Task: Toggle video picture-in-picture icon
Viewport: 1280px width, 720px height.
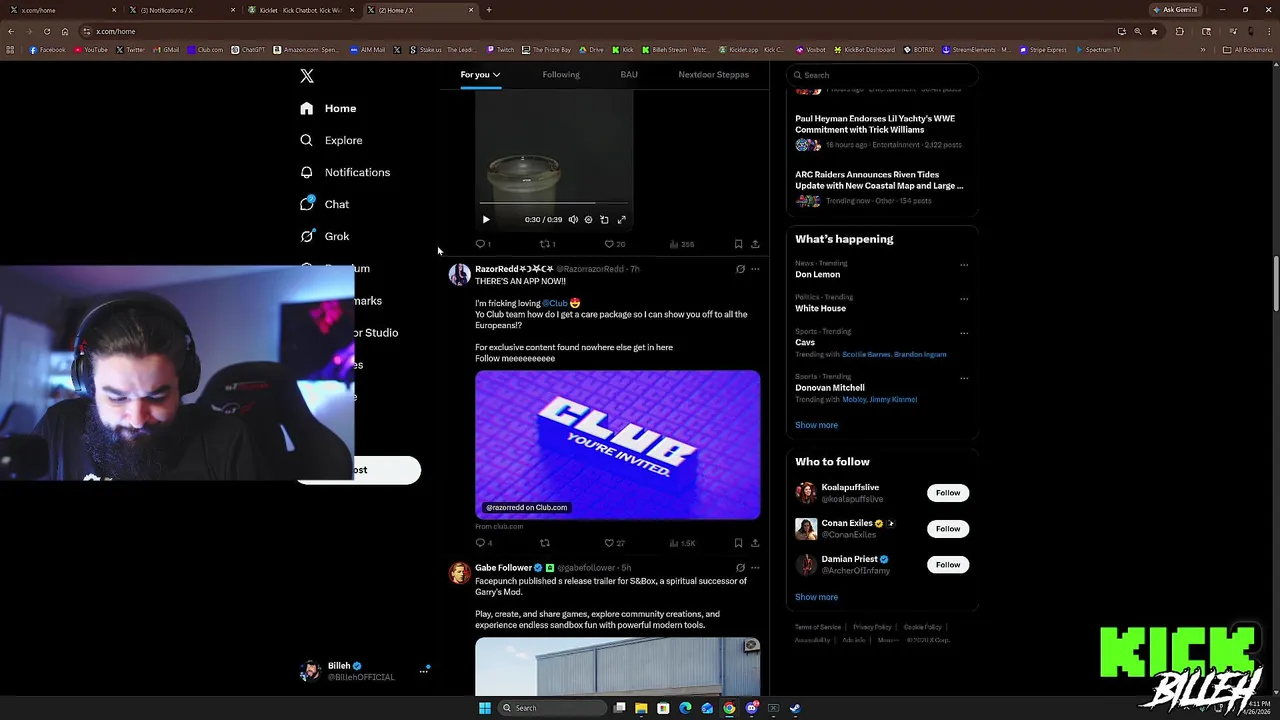Action: pos(604,219)
